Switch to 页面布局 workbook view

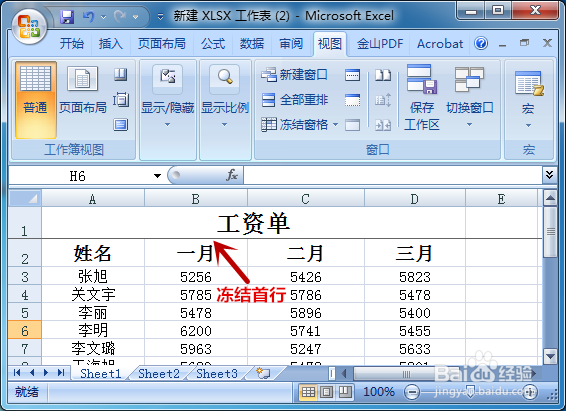(x=83, y=90)
